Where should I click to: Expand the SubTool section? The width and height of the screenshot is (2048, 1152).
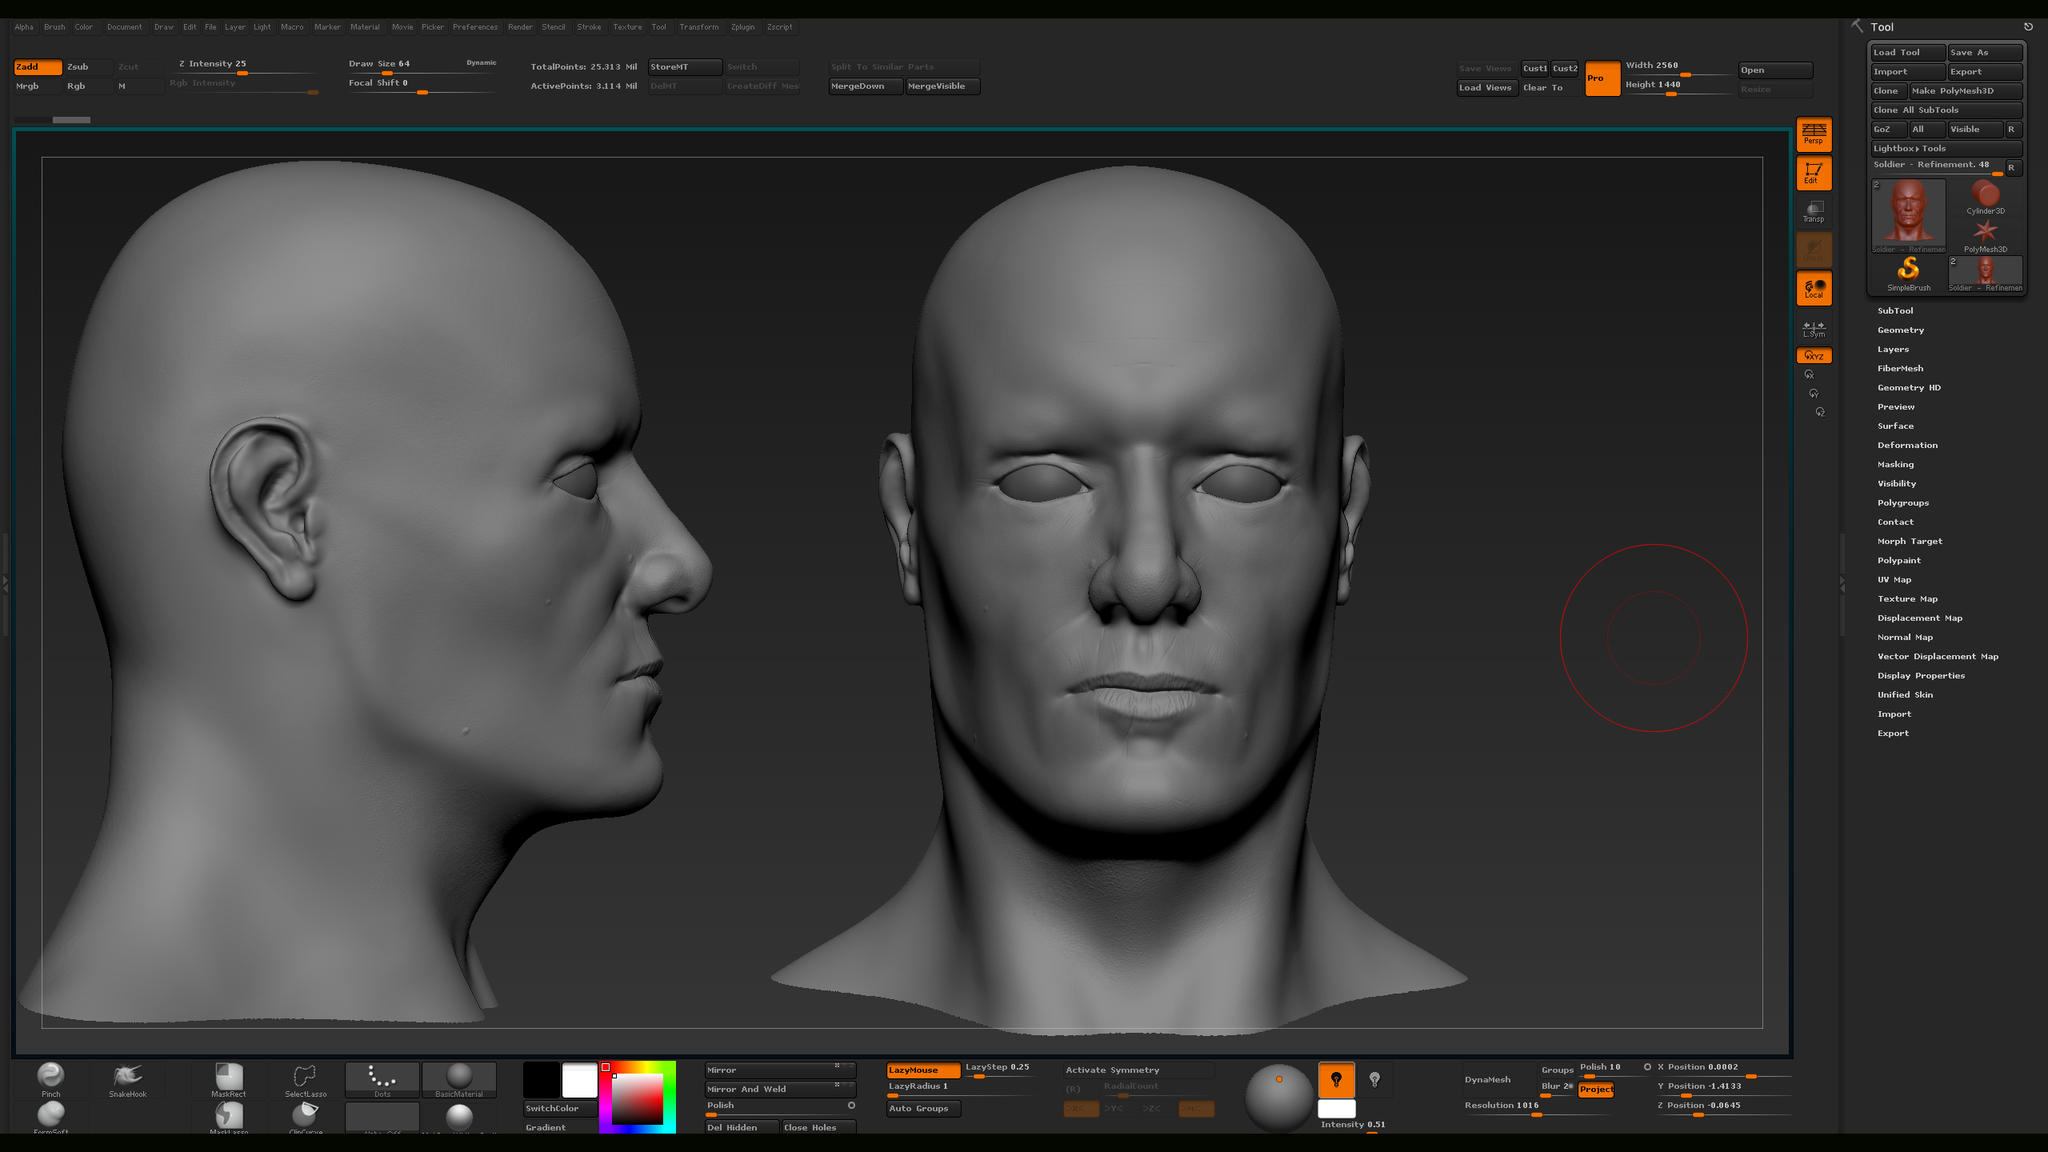[x=1895, y=310]
